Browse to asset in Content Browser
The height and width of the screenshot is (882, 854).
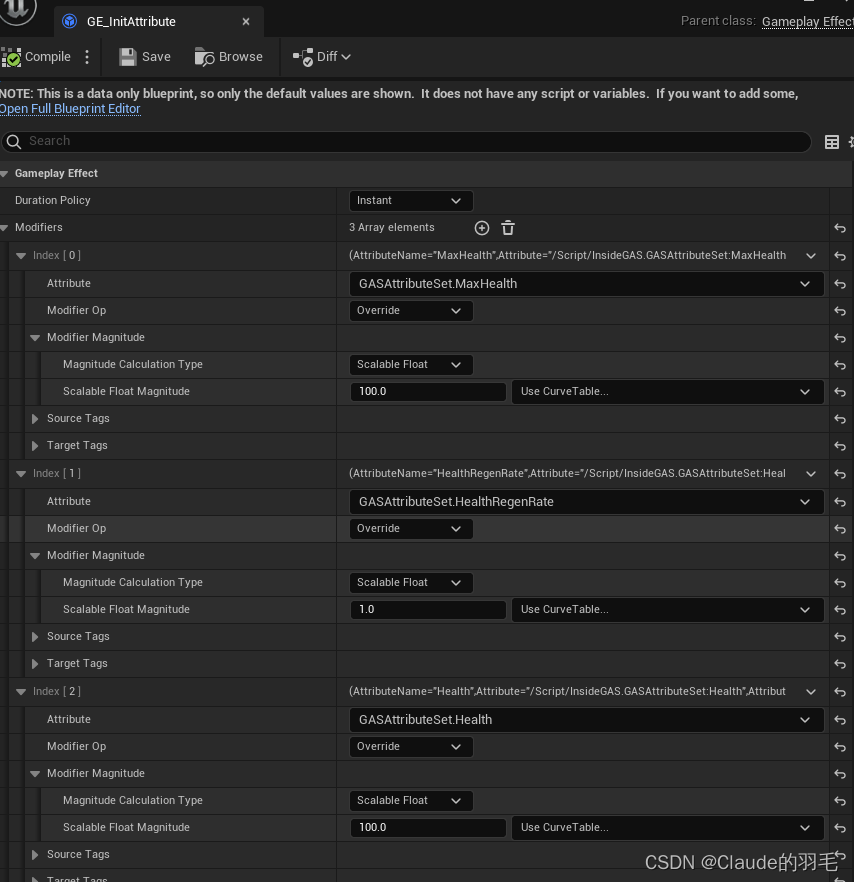point(228,57)
